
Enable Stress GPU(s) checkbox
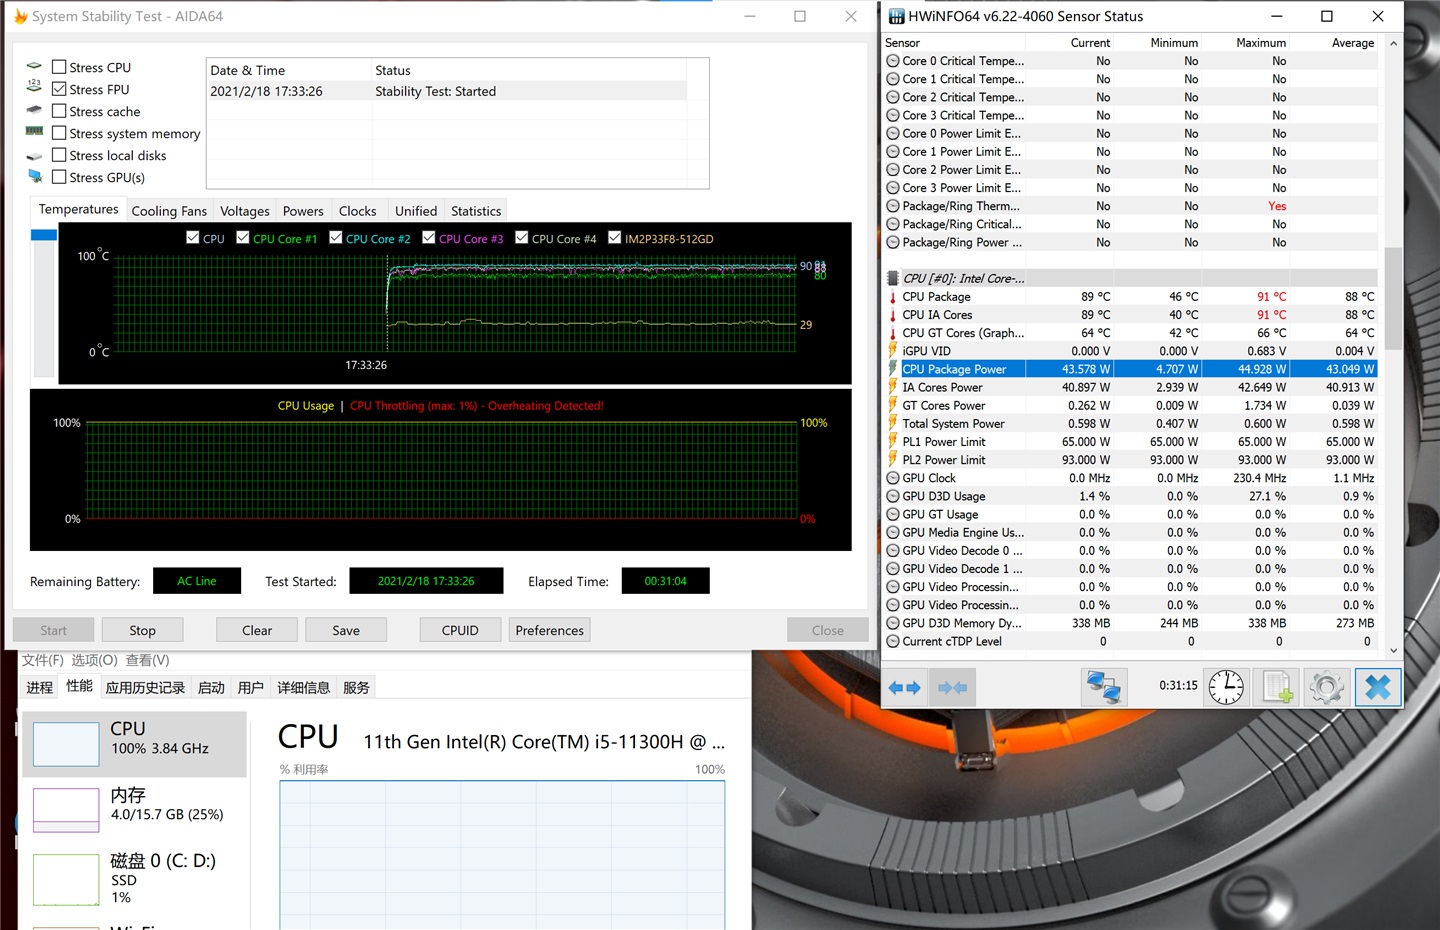(59, 177)
